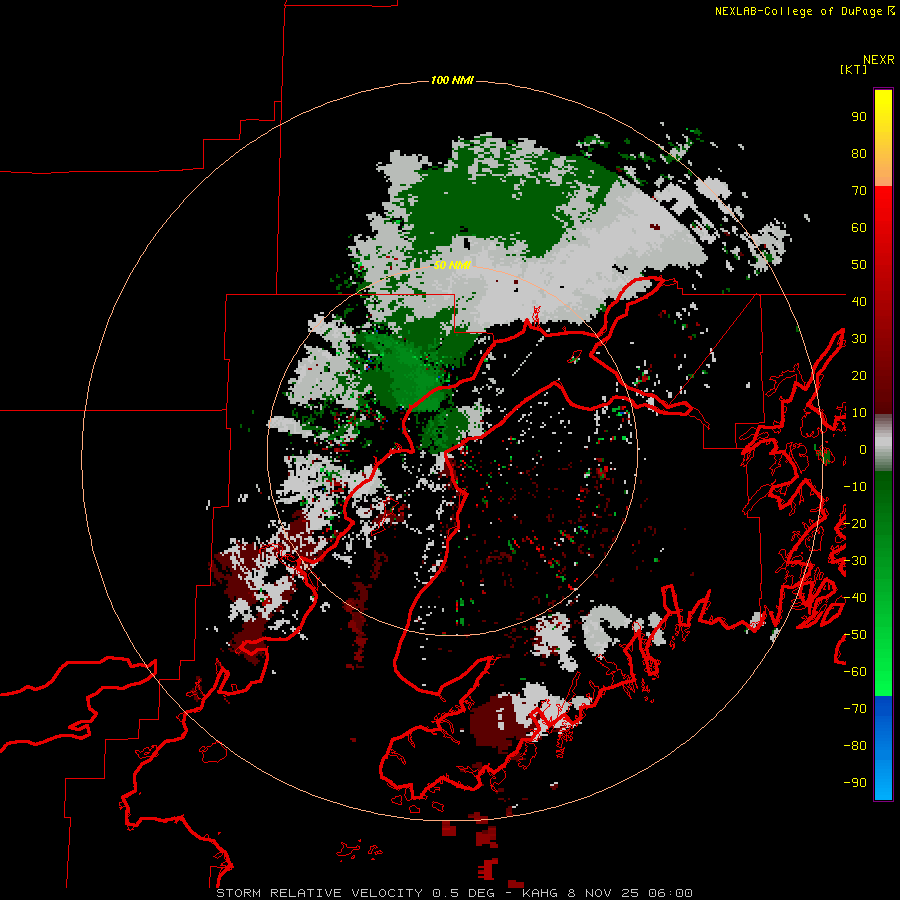Click the 40 value on the color scale
Image resolution: width=900 pixels, height=900 pixels.
tap(859, 301)
